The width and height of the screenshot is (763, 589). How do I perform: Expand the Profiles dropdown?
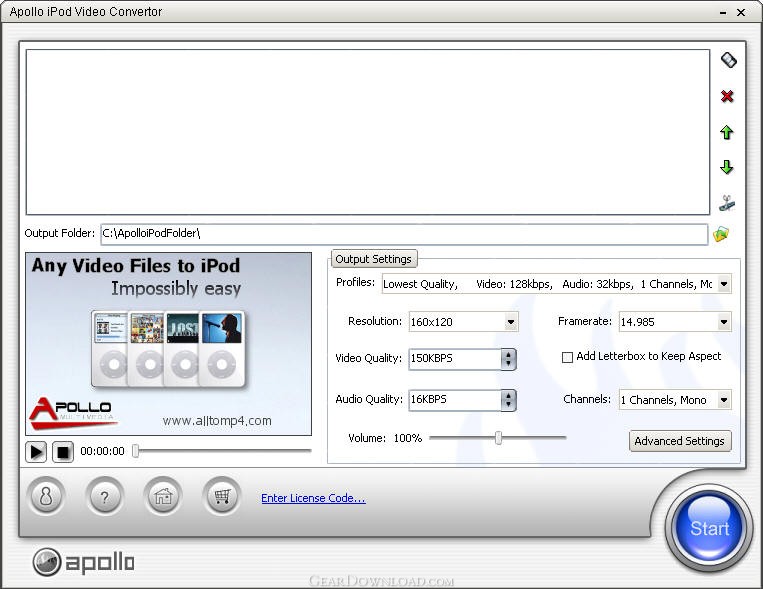pos(724,284)
